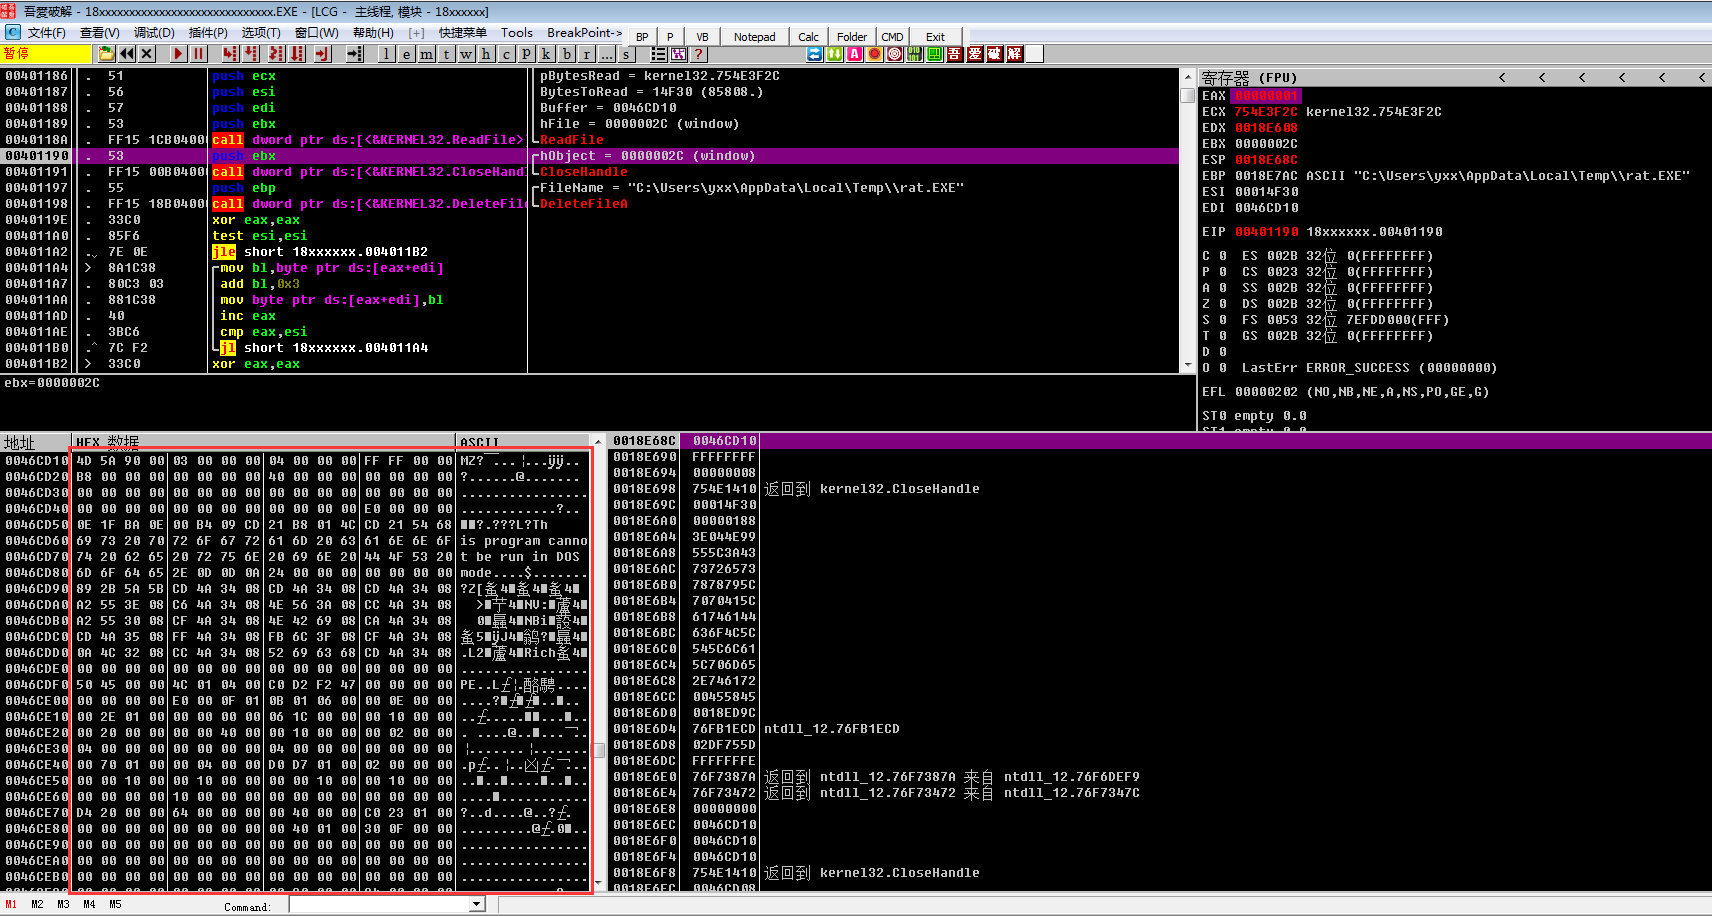This screenshot has width=1712, height=916.
Task: Click the Pause execution icon
Action: (198, 54)
